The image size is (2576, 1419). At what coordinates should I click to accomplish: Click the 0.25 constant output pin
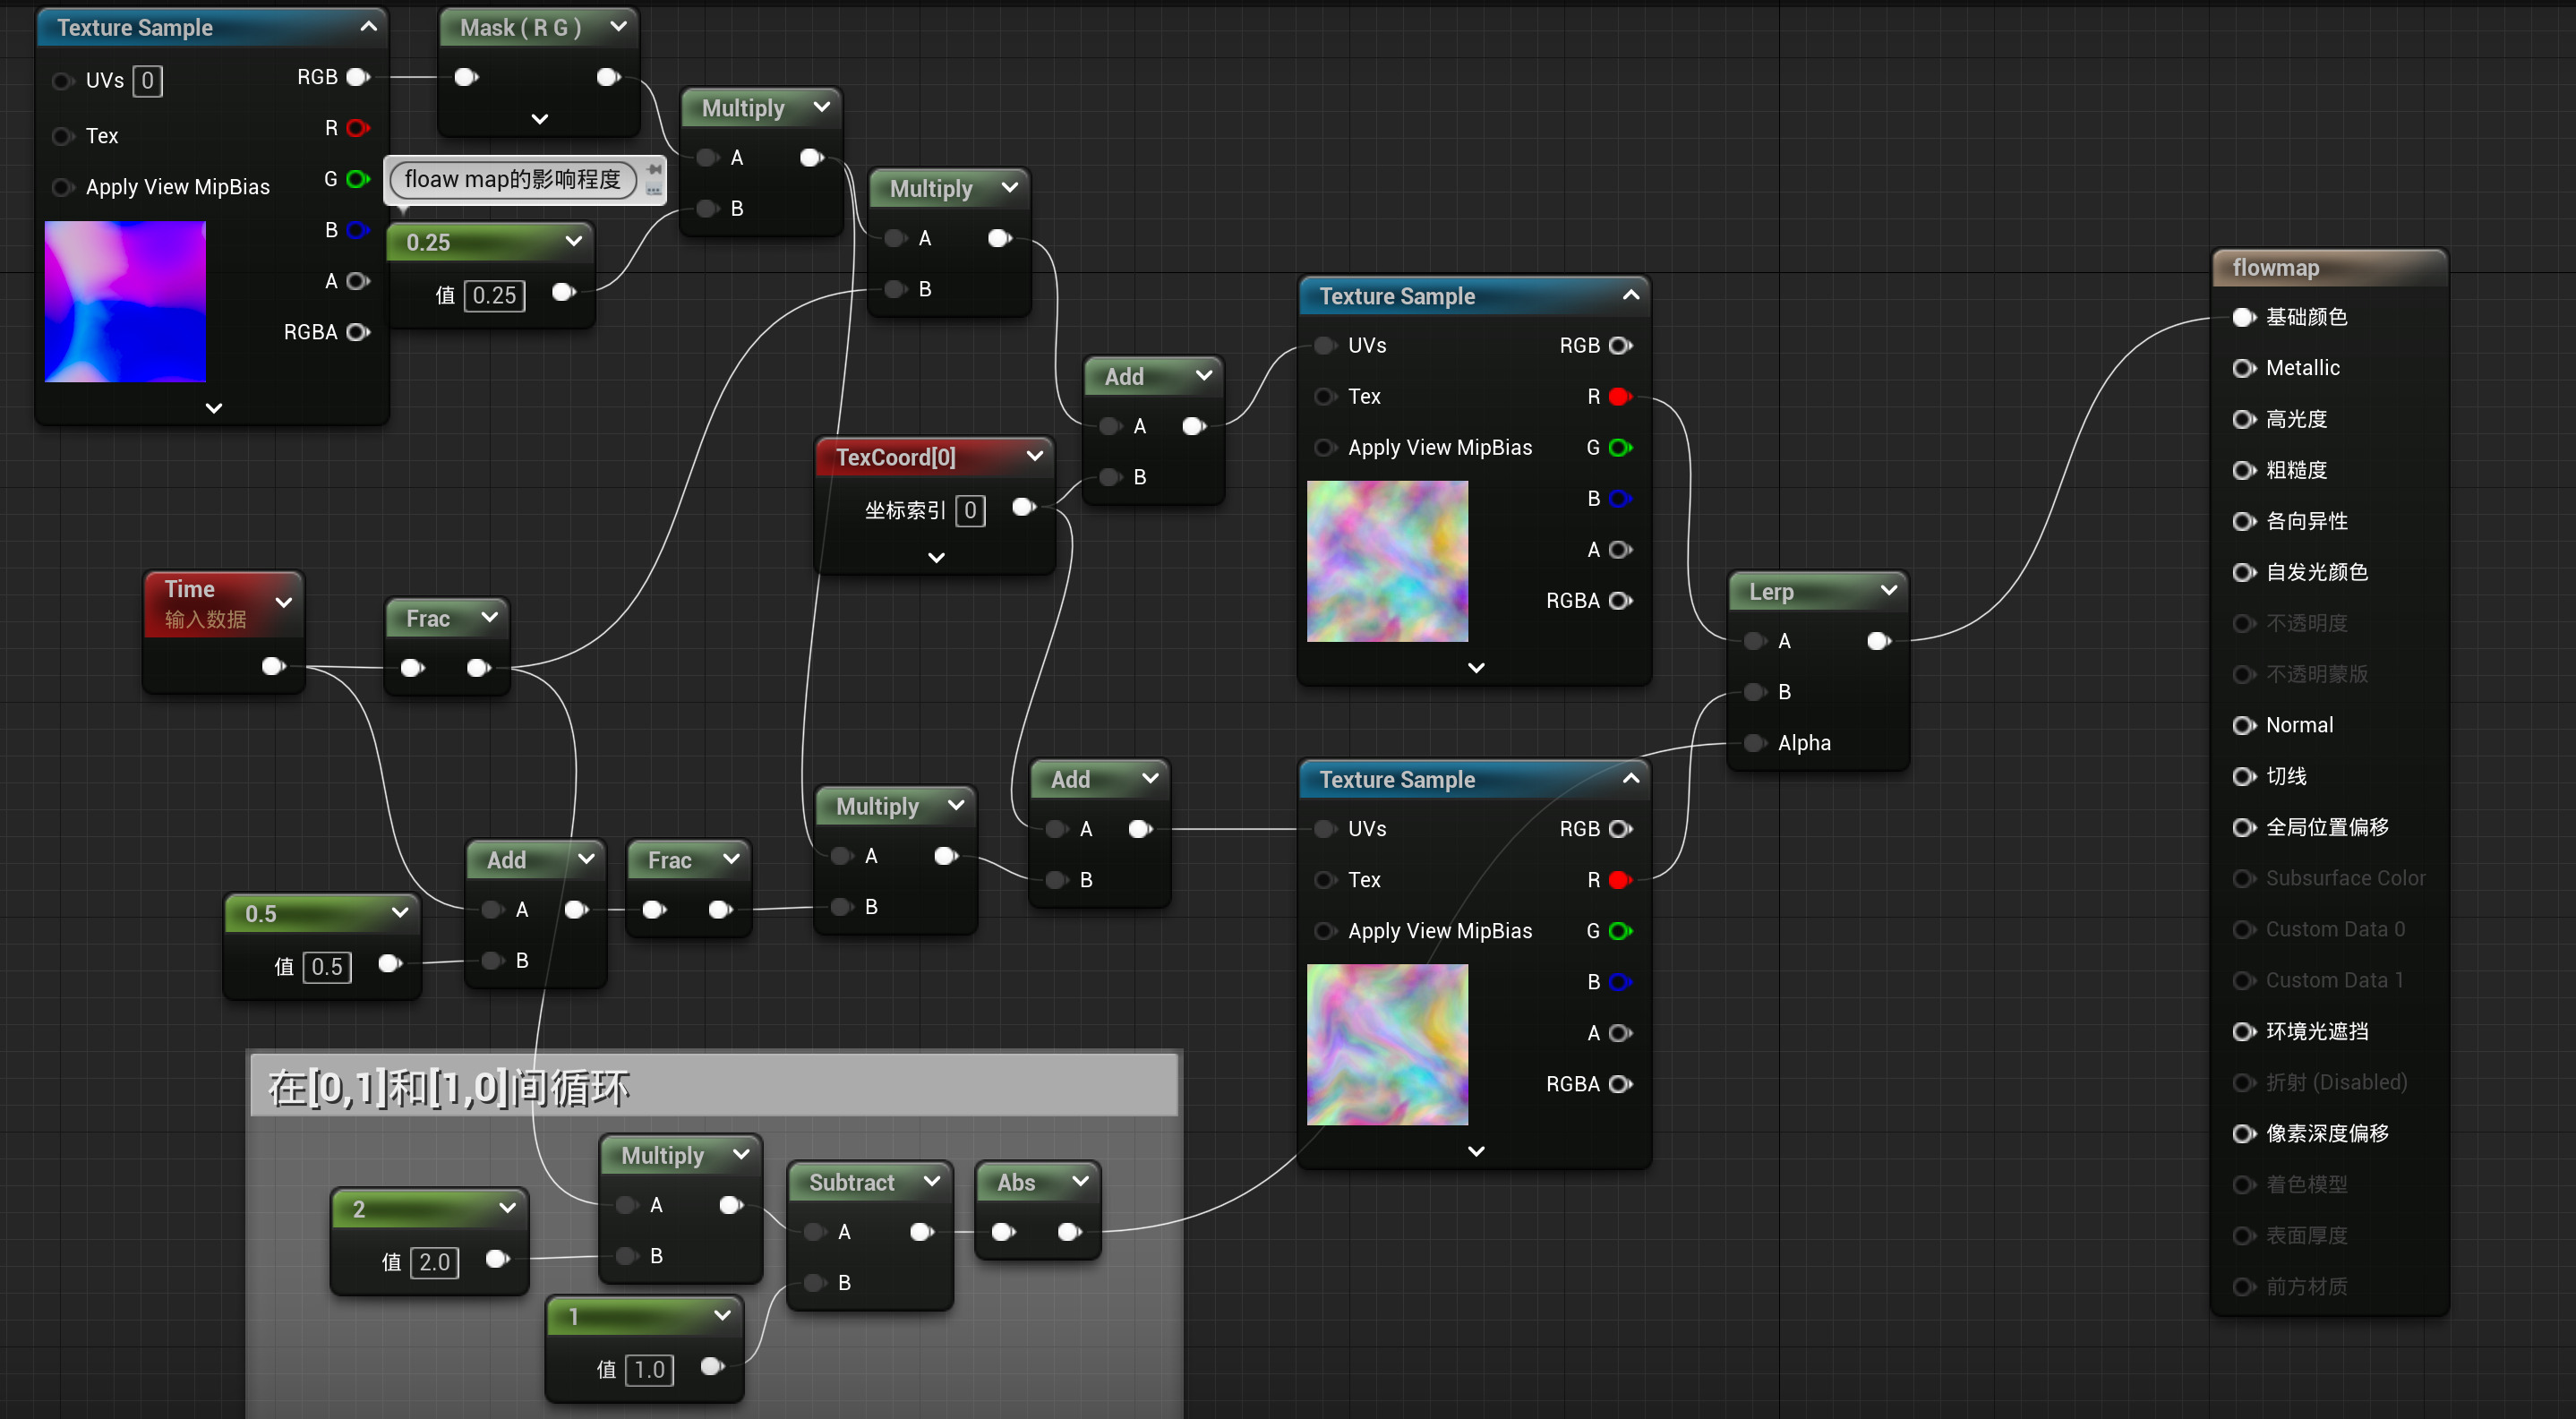564,292
